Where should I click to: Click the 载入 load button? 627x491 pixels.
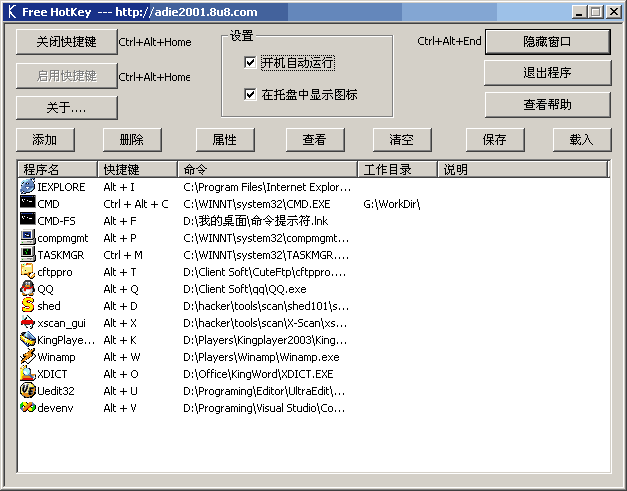(x=582, y=140)
